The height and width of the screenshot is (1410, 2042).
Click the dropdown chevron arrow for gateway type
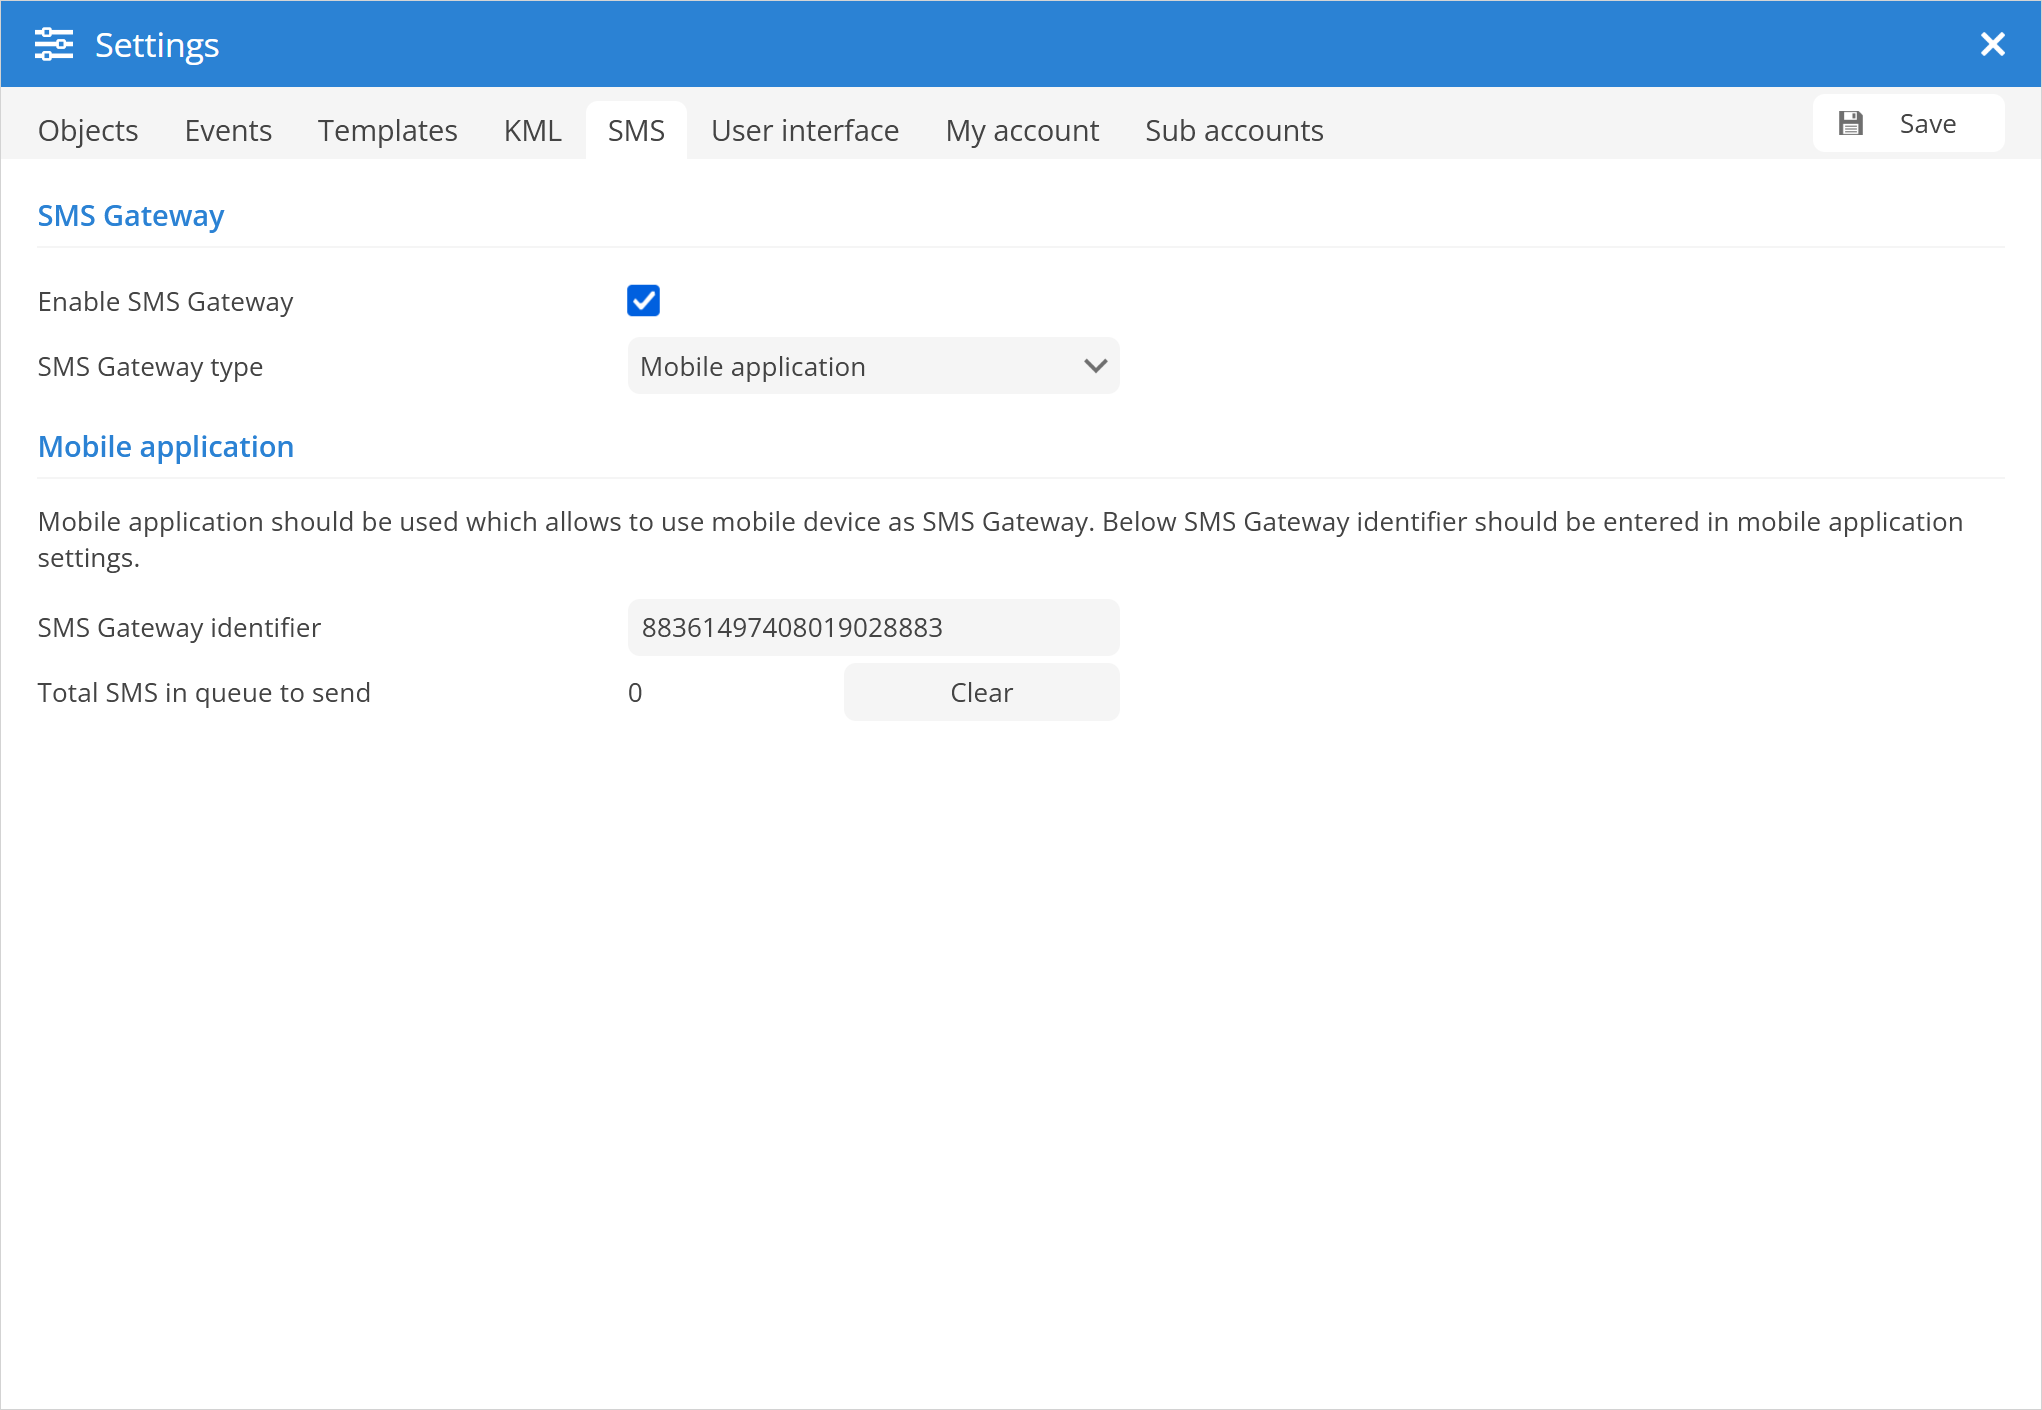coord(1095,367)
